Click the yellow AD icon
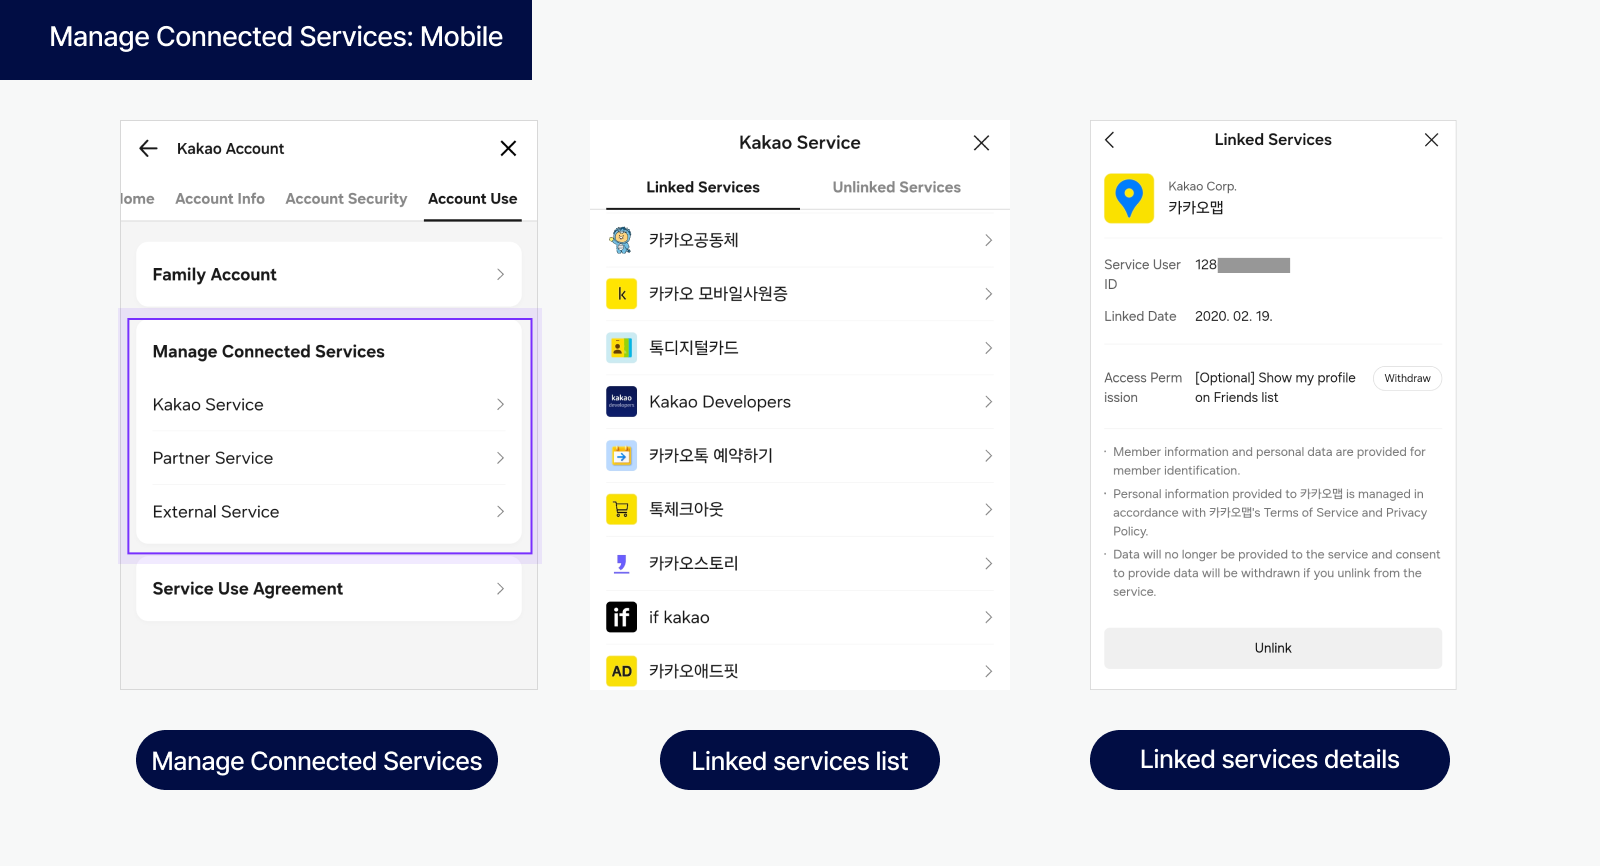This screenshot has height=866, width=1600. [x=621, y=671]
